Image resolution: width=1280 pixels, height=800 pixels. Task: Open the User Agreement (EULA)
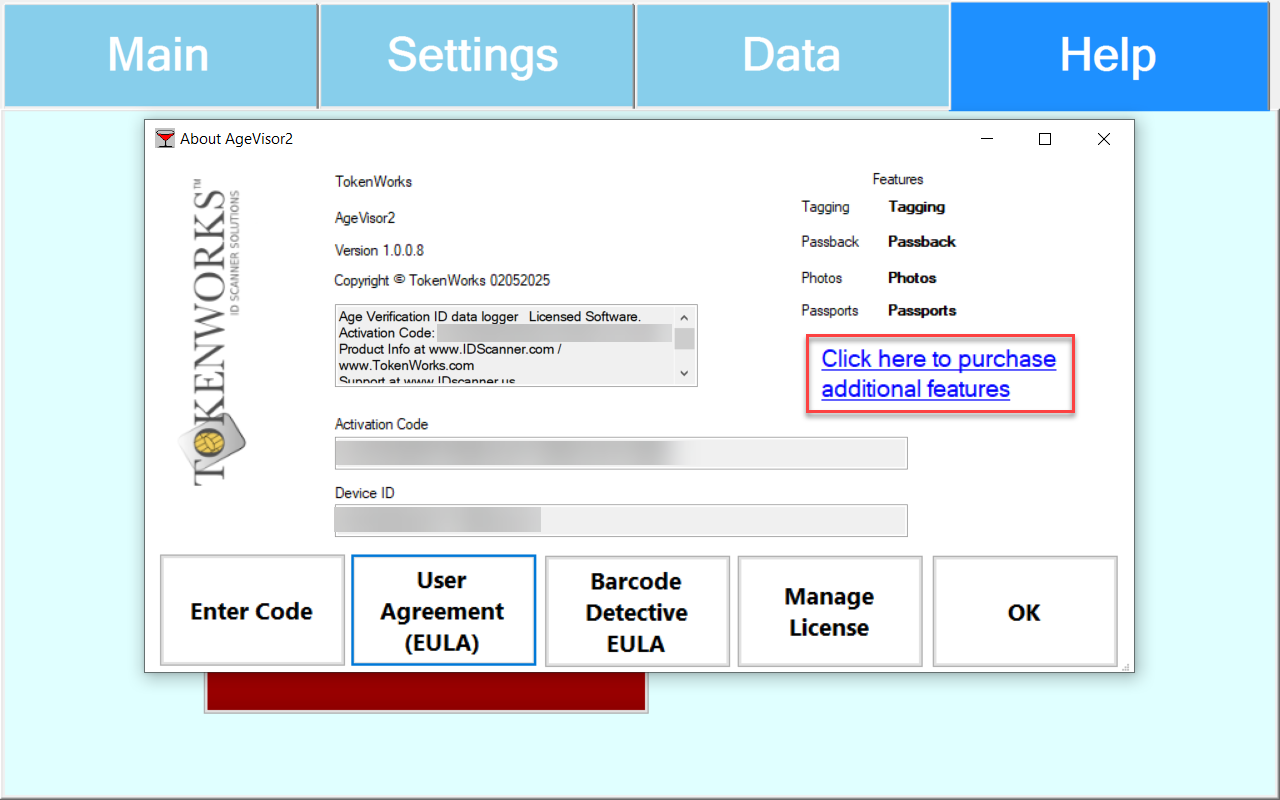pos(443,611)
